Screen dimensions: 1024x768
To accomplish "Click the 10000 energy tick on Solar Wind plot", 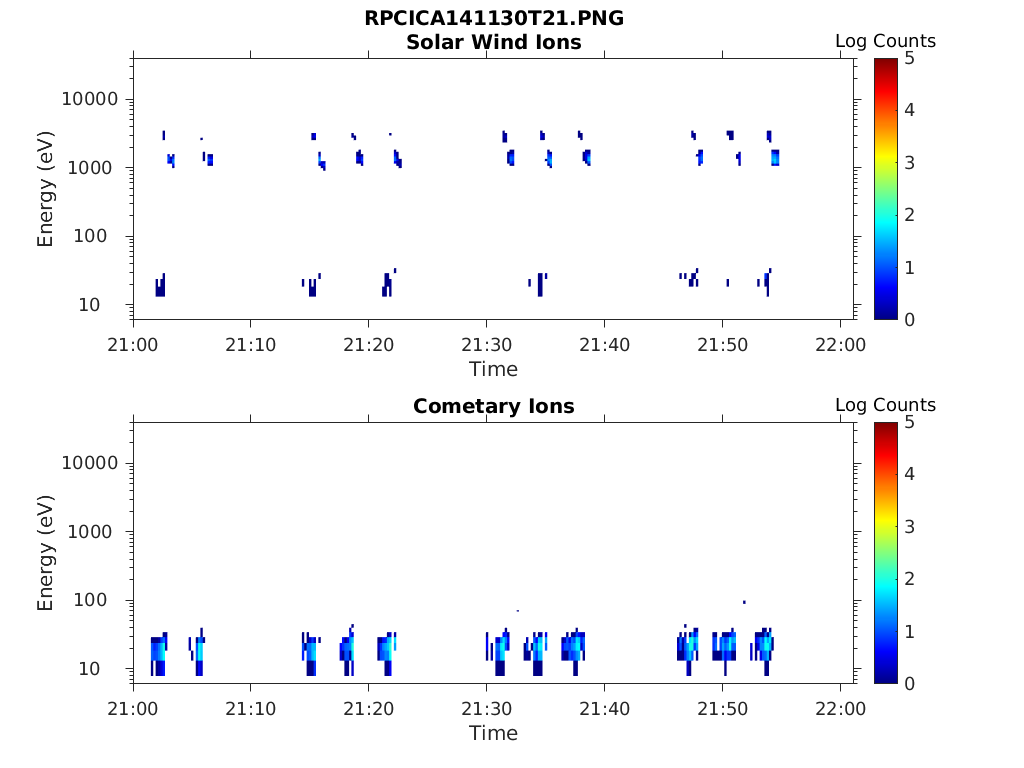I will click(x=90, y=99).
